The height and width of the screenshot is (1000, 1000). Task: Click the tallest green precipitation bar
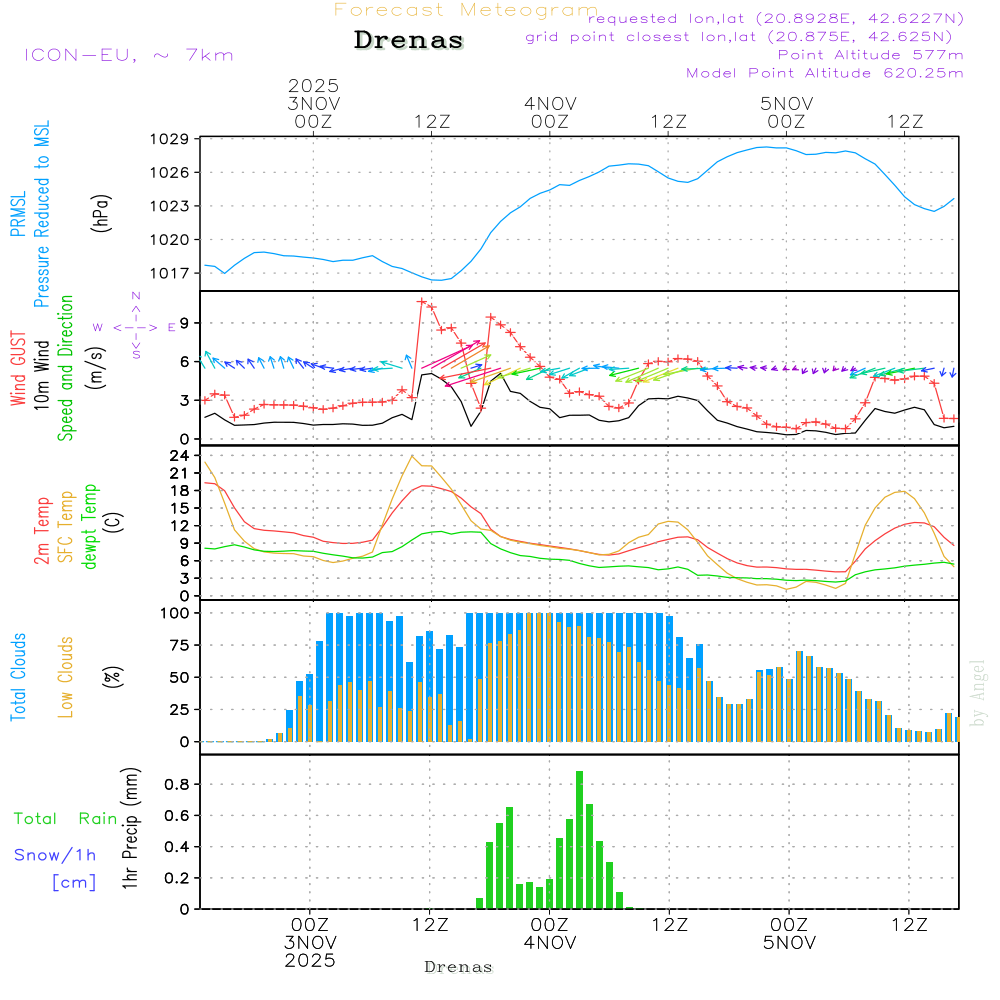pos(579,840)
